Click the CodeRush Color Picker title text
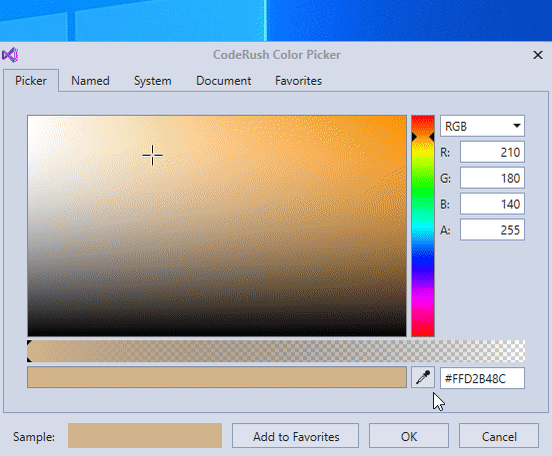This screenshot has width=552, height=456. tap(276, 55)
